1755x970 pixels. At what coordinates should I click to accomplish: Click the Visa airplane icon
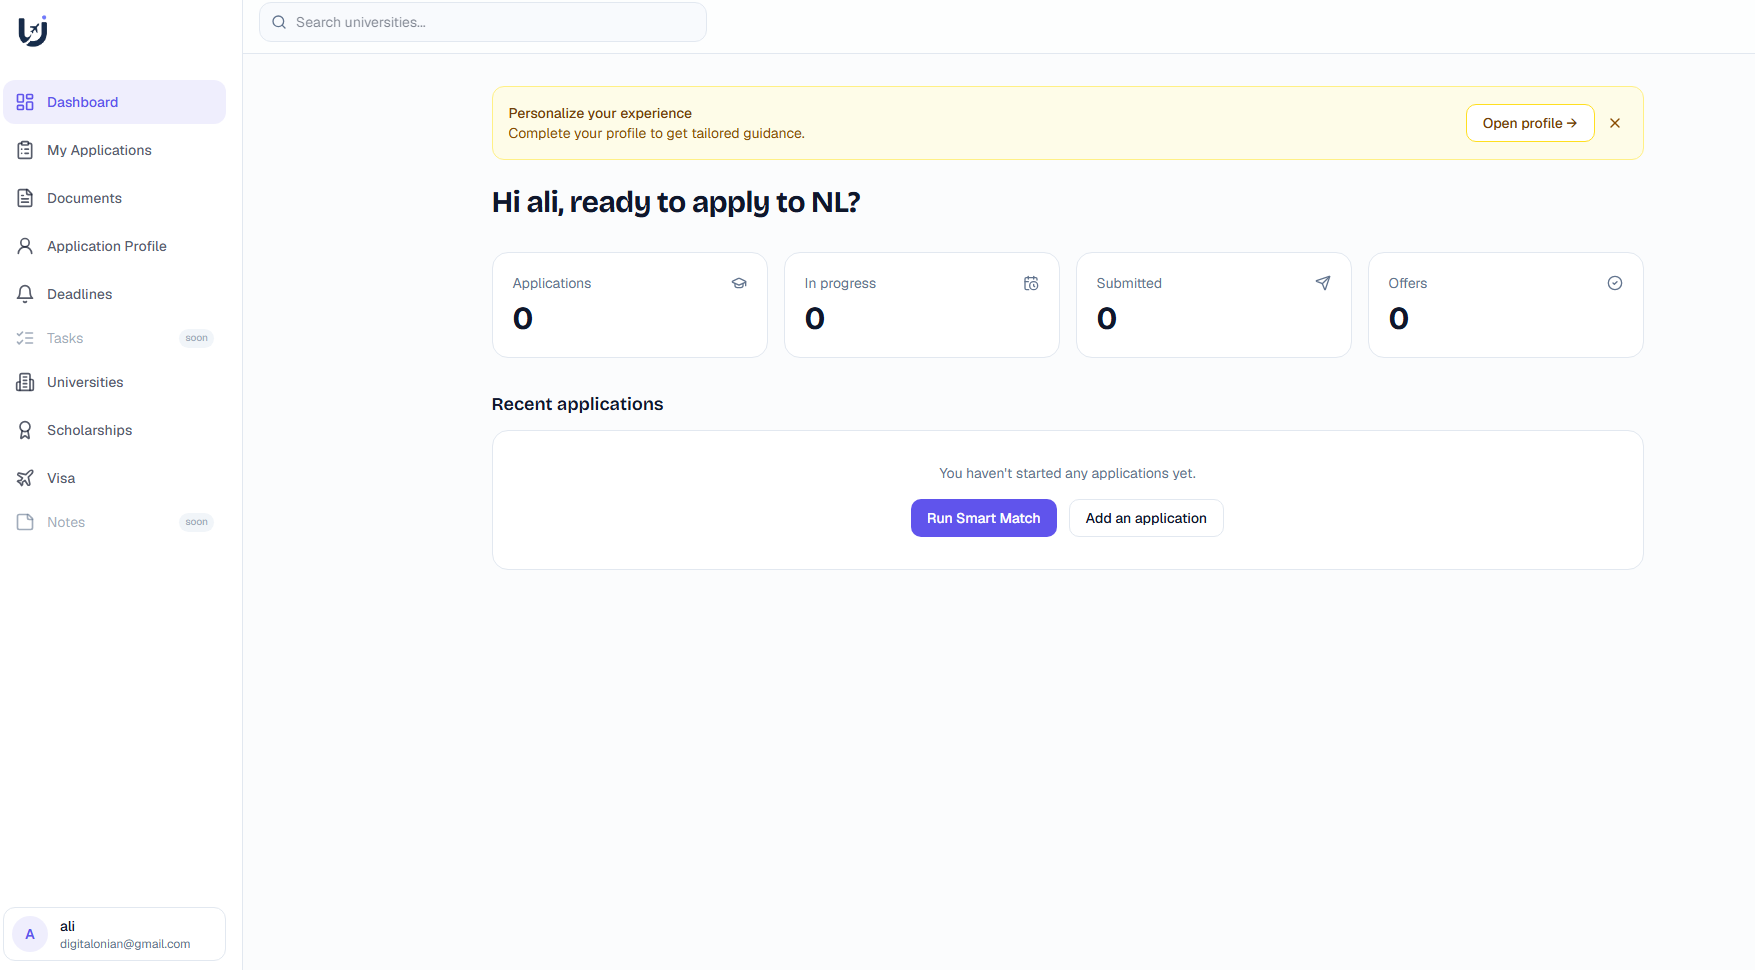25,478
